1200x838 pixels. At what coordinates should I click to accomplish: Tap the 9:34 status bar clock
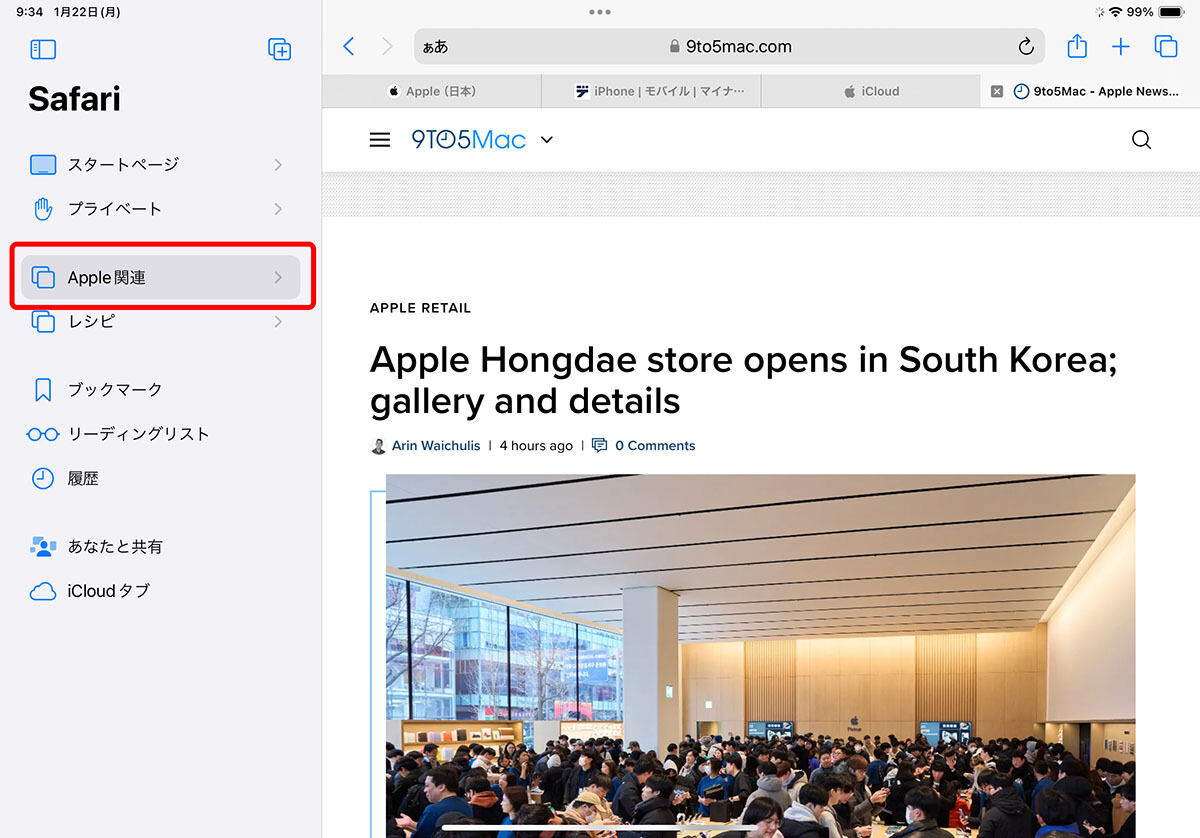[29, 12]
